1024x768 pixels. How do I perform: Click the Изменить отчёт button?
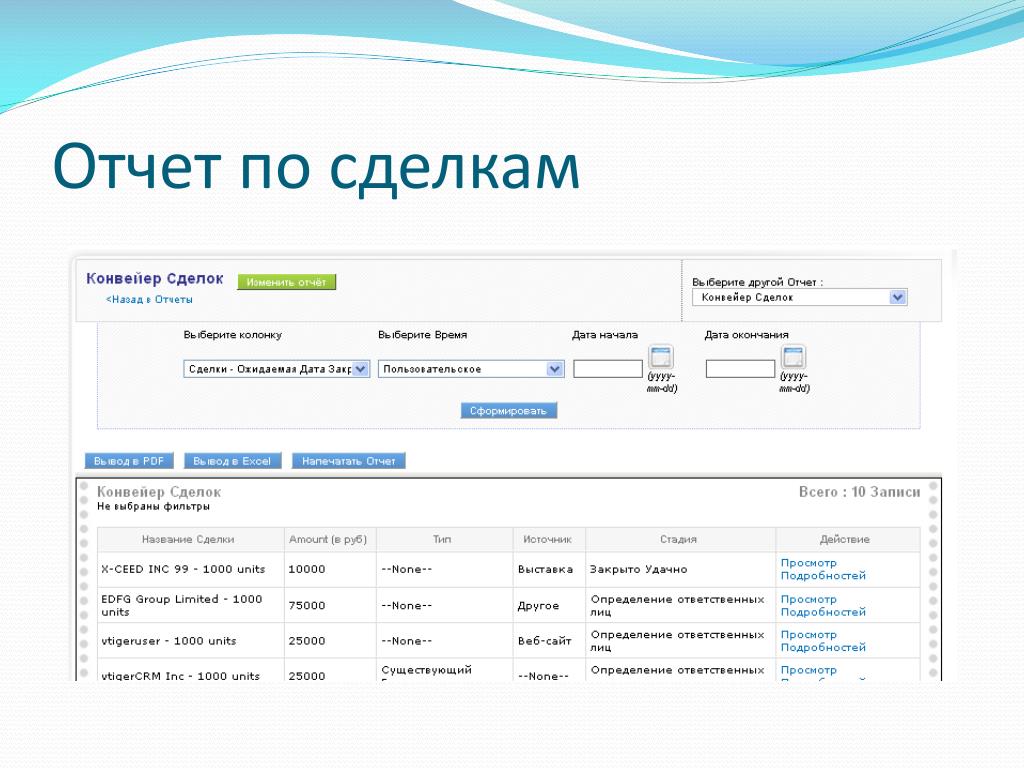click(x=287, y=282)
